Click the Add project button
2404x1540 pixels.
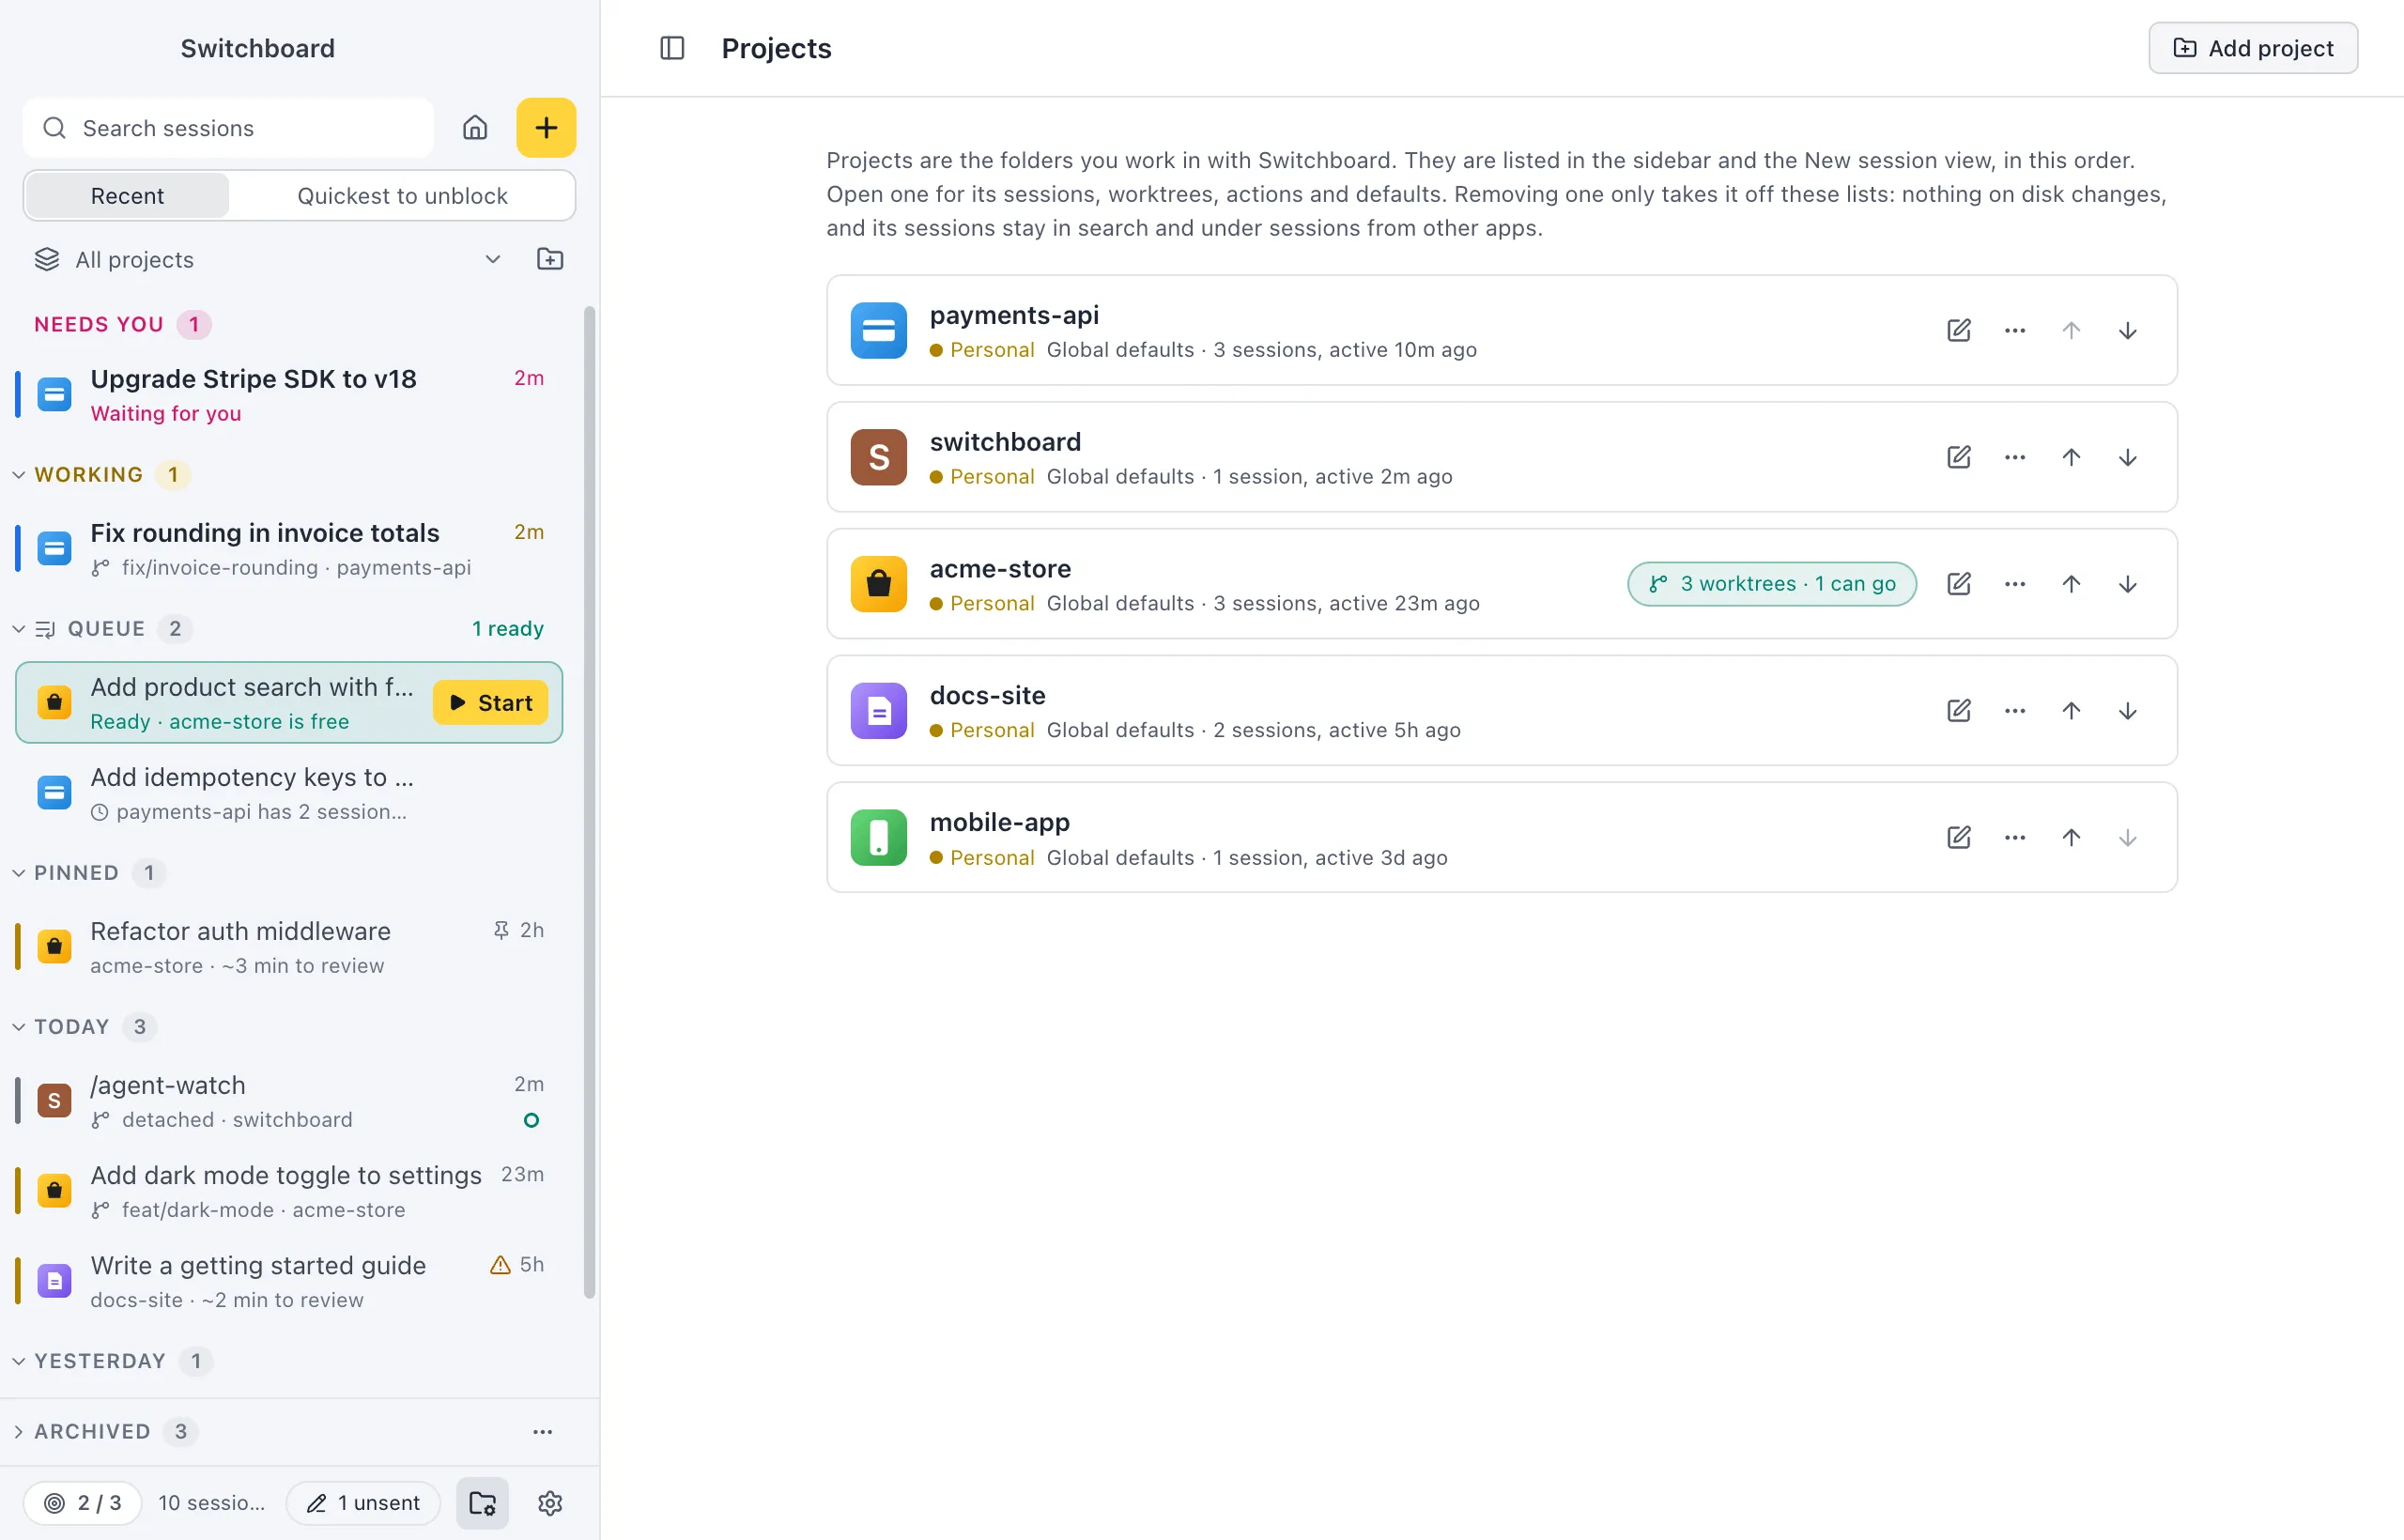tap(2253, 48)
